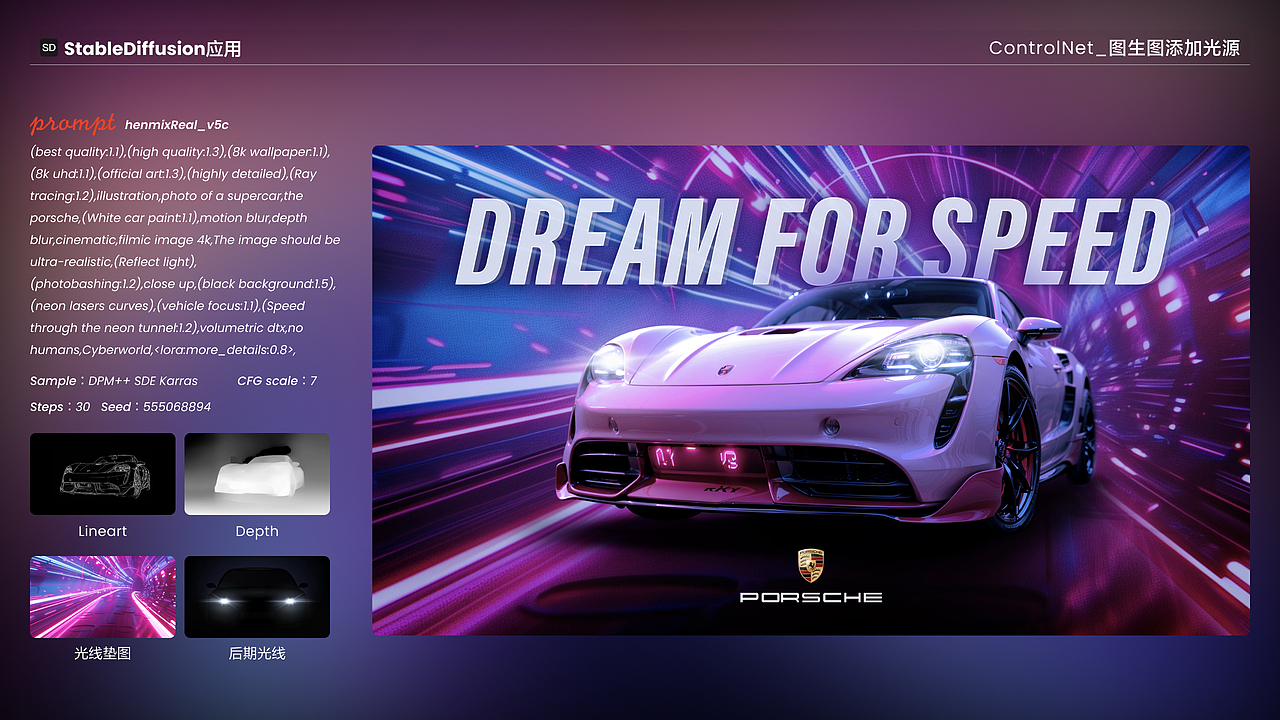Click the hood emblem on the car
Screen dimensions: 1280x720
[725, 369]
